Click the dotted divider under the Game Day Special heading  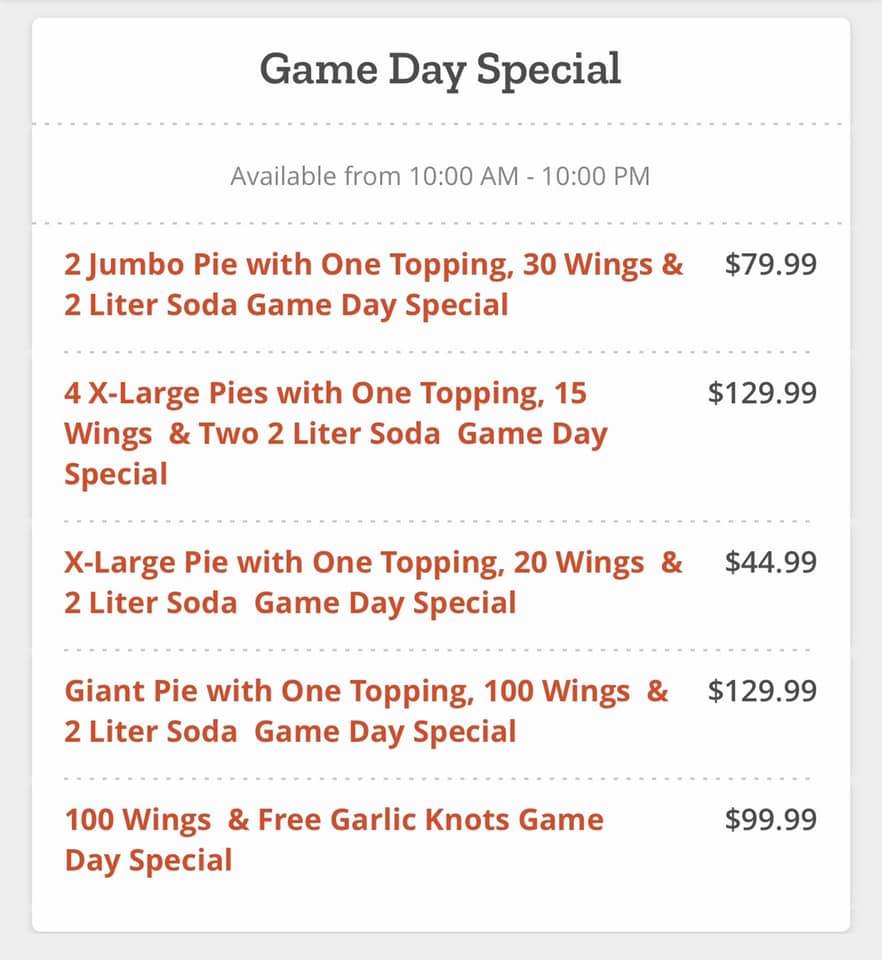coord(440,125)
